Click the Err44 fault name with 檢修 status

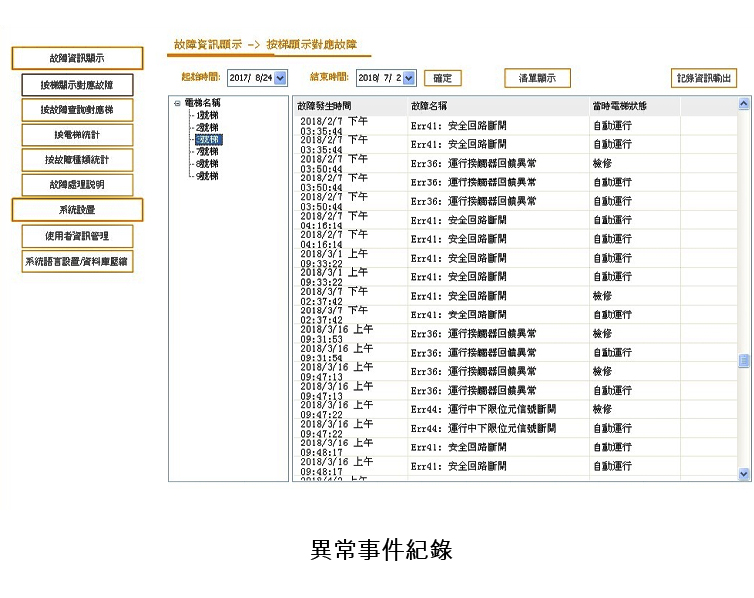coord(483,409)
